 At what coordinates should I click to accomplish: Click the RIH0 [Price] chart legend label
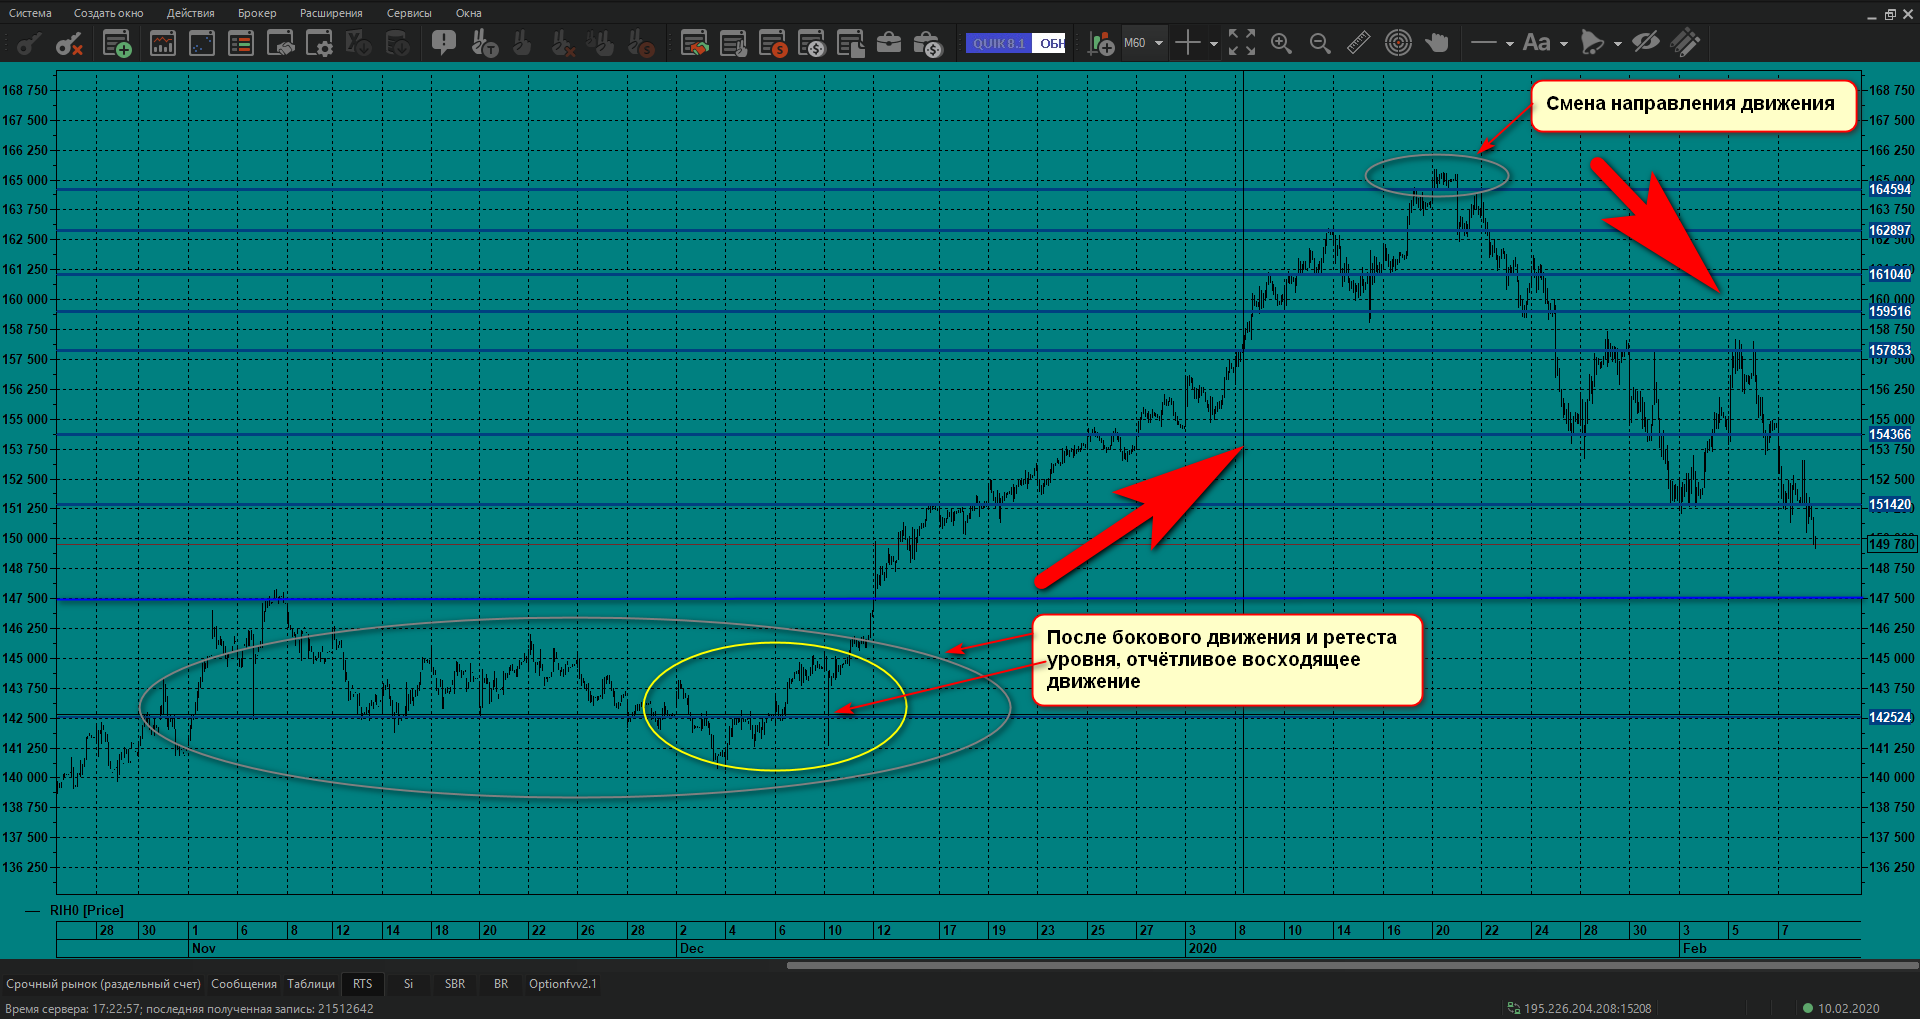pyautogui.click(x=87, y=910)
